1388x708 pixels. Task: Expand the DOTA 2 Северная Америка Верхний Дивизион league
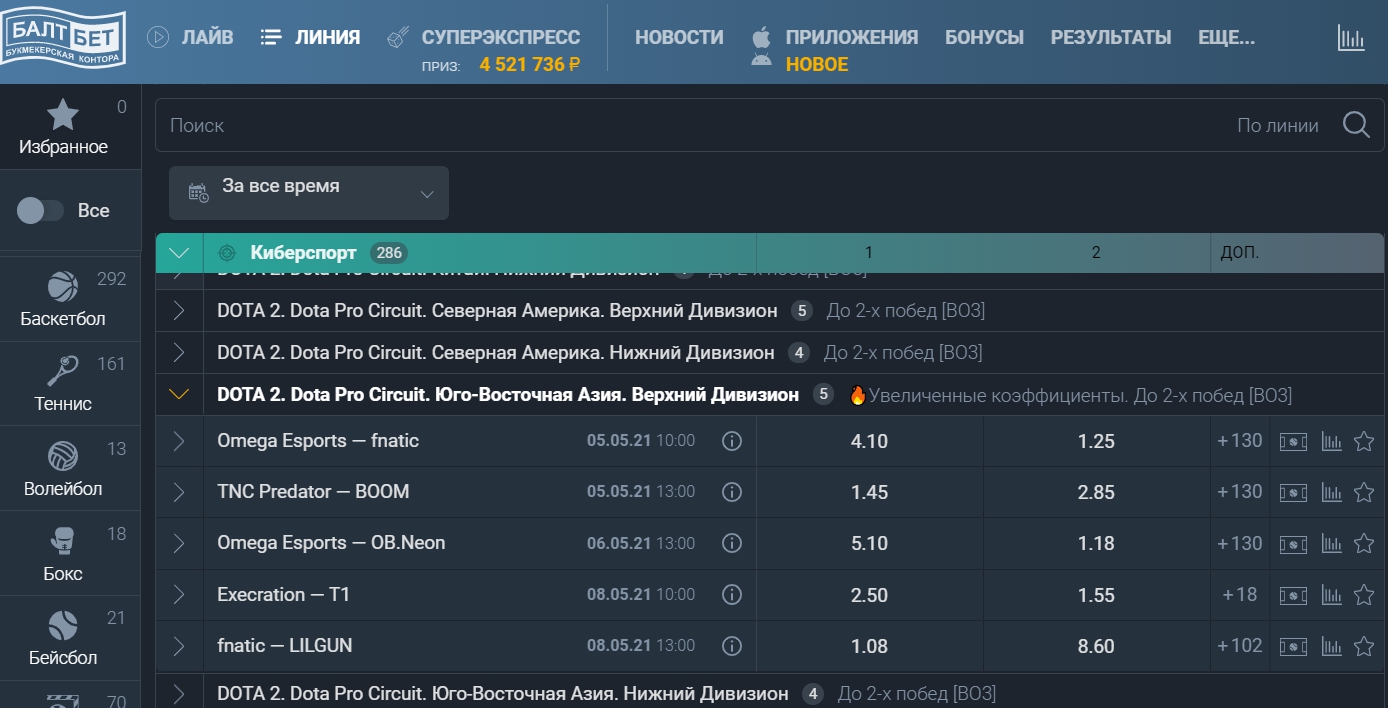[178, 311]
